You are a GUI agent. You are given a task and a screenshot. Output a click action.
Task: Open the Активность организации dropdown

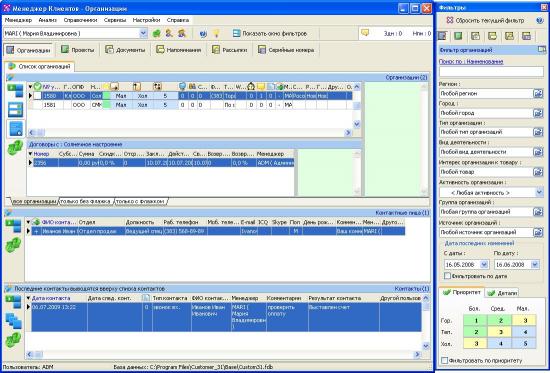pyautogui.click(x=539, y=192)
